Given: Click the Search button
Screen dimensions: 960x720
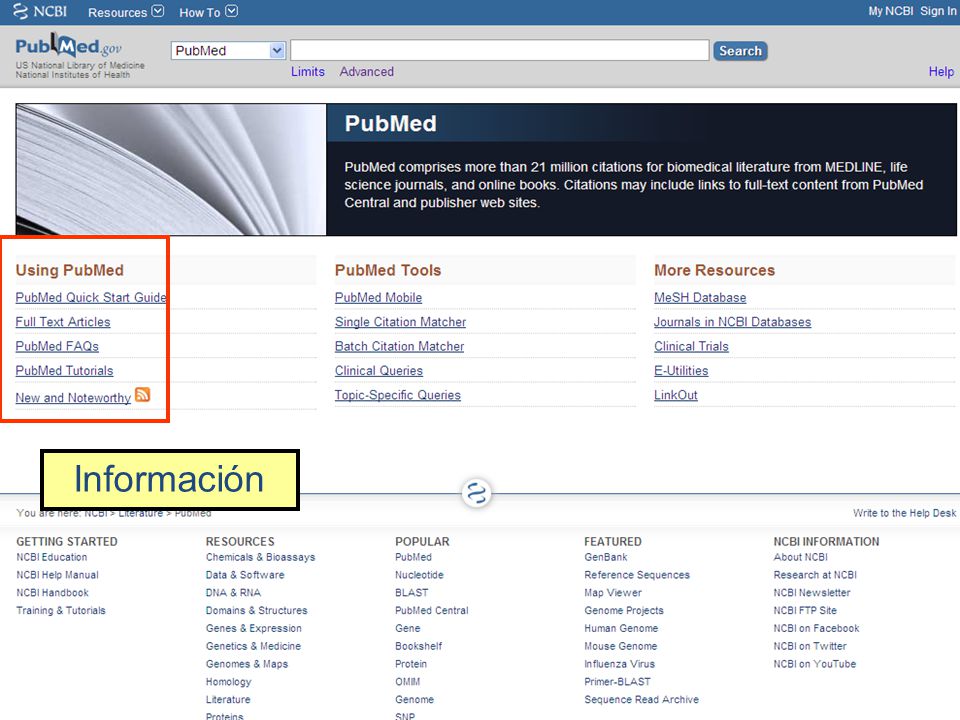Looking at the screenshot, I should pos(740,51).
